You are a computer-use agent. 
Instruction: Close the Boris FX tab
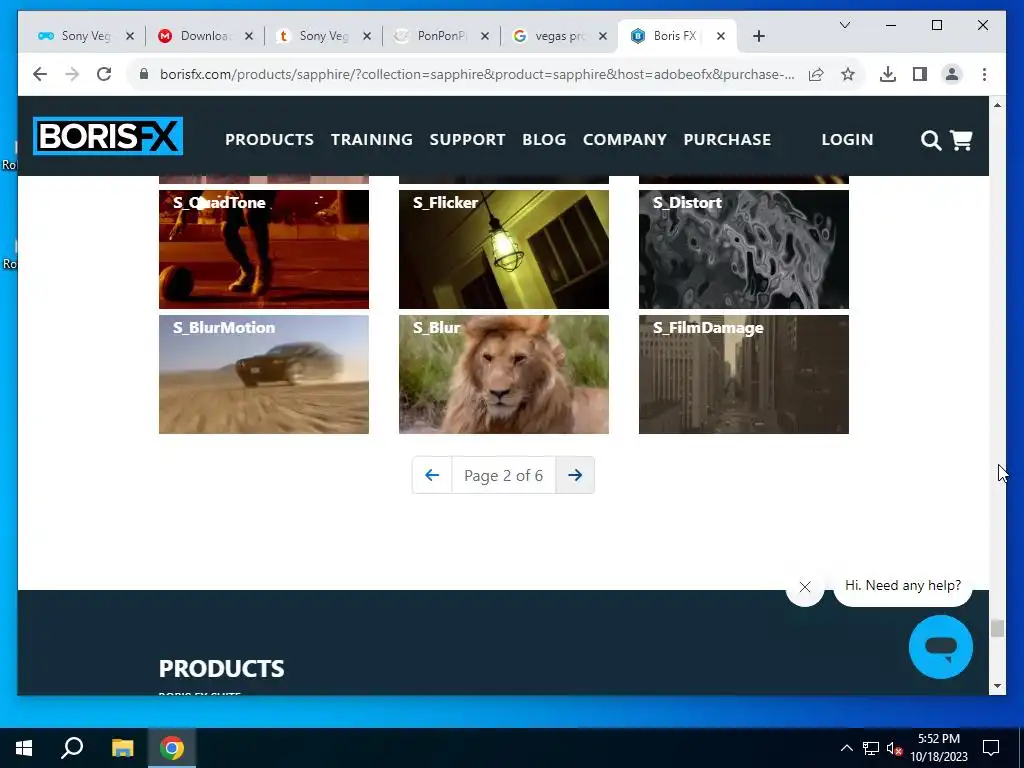point(720,37)
